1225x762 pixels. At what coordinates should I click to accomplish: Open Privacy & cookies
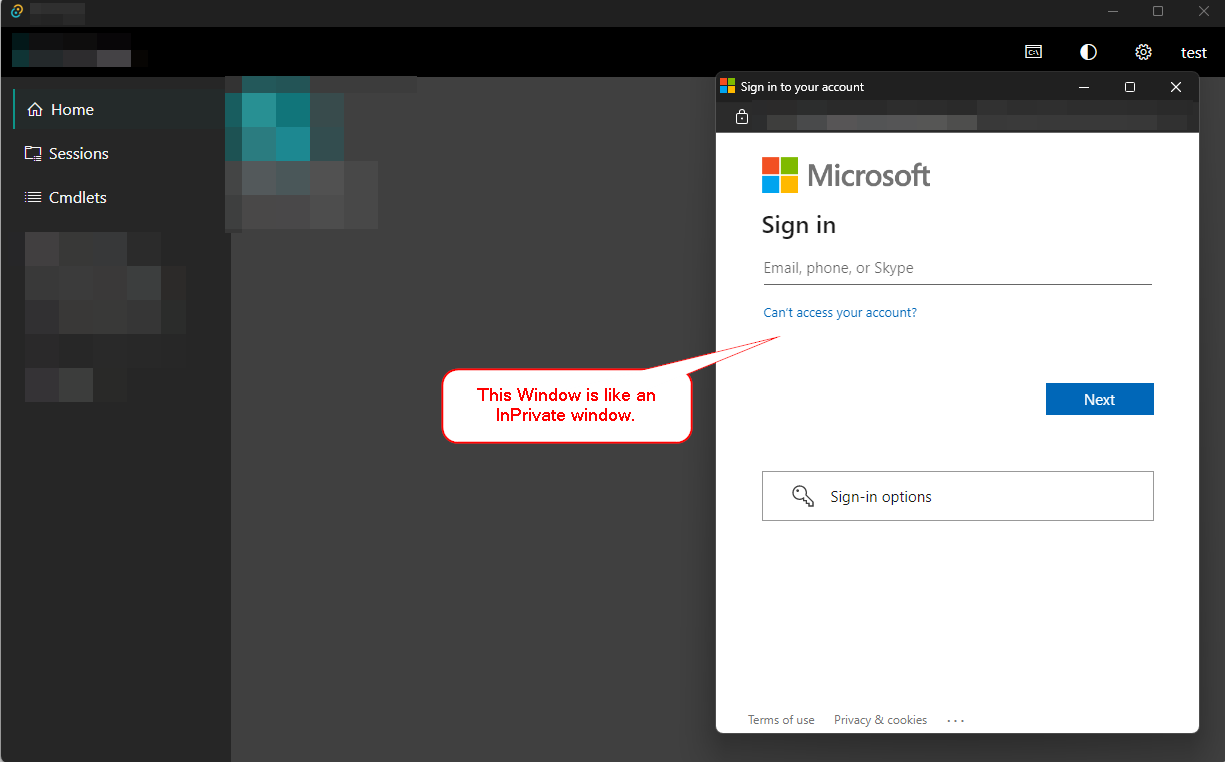click(x=880, y=719)
